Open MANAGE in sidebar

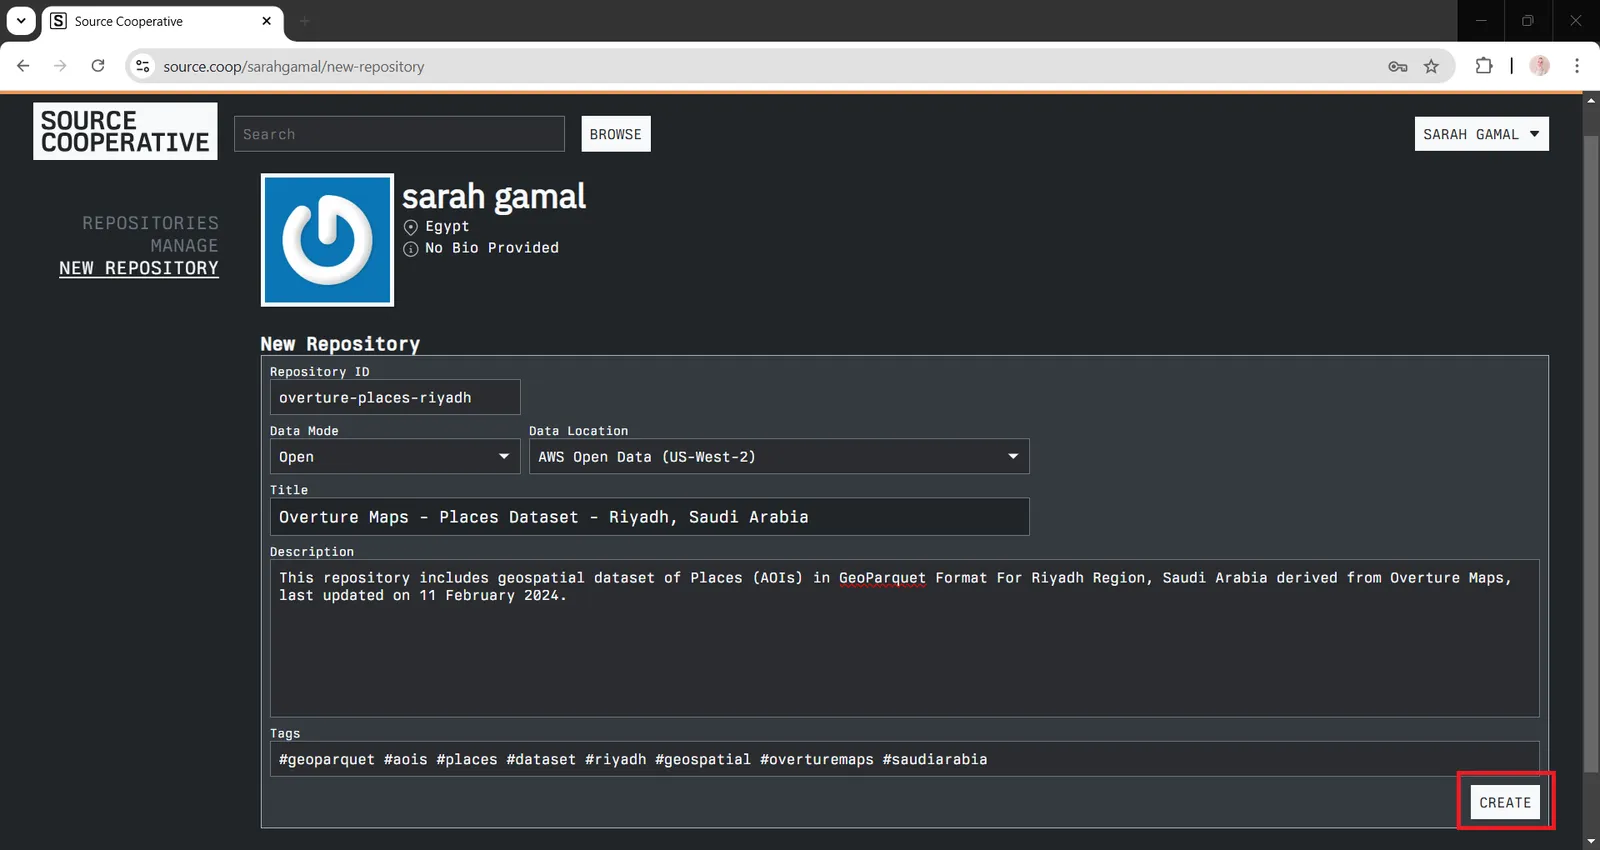coord(184,246)
